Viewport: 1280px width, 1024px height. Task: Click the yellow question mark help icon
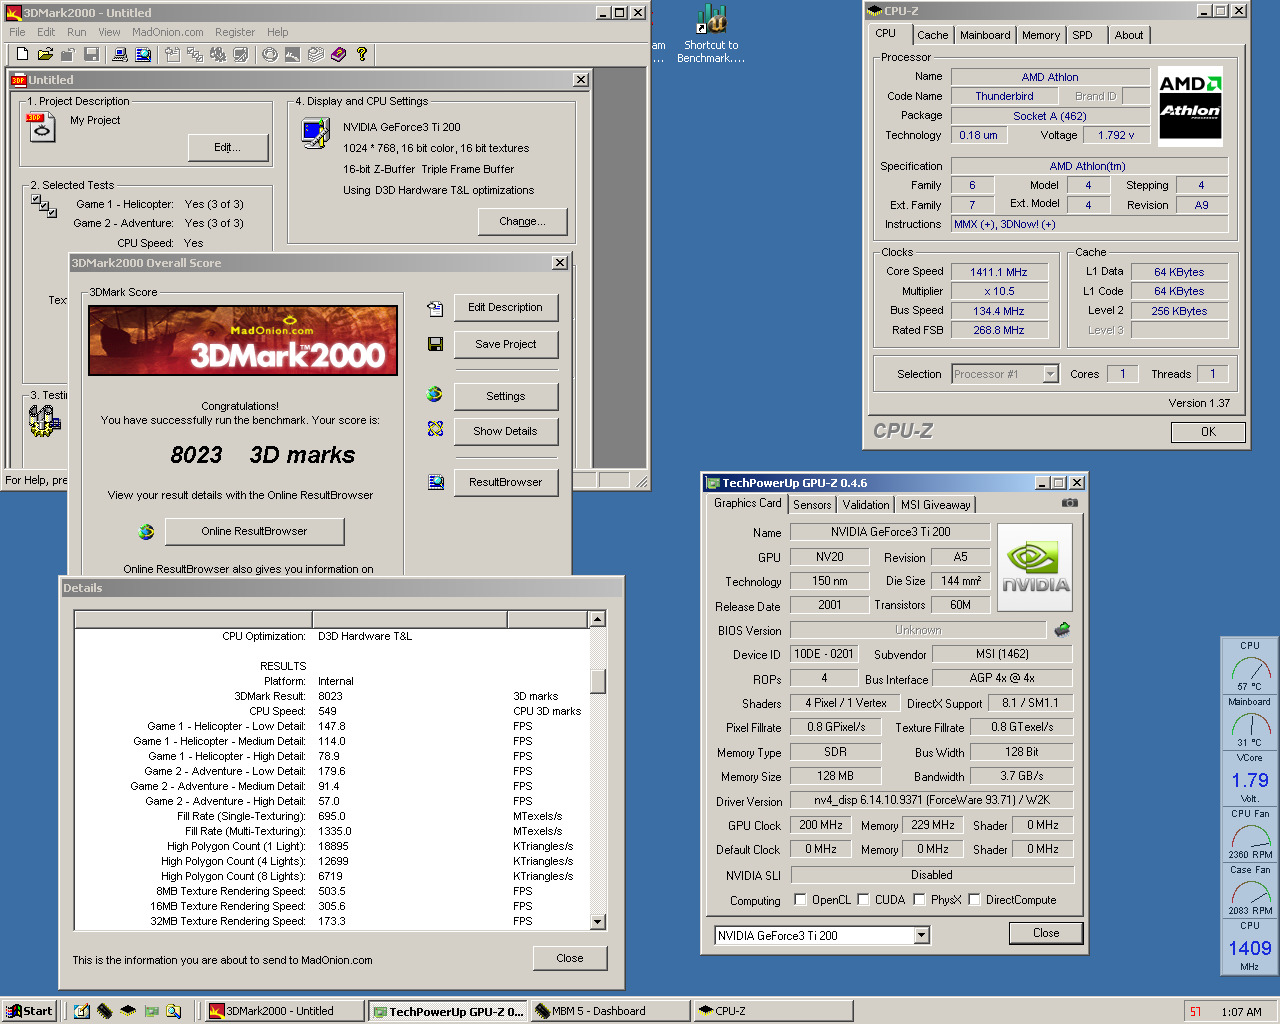(362, 54)
